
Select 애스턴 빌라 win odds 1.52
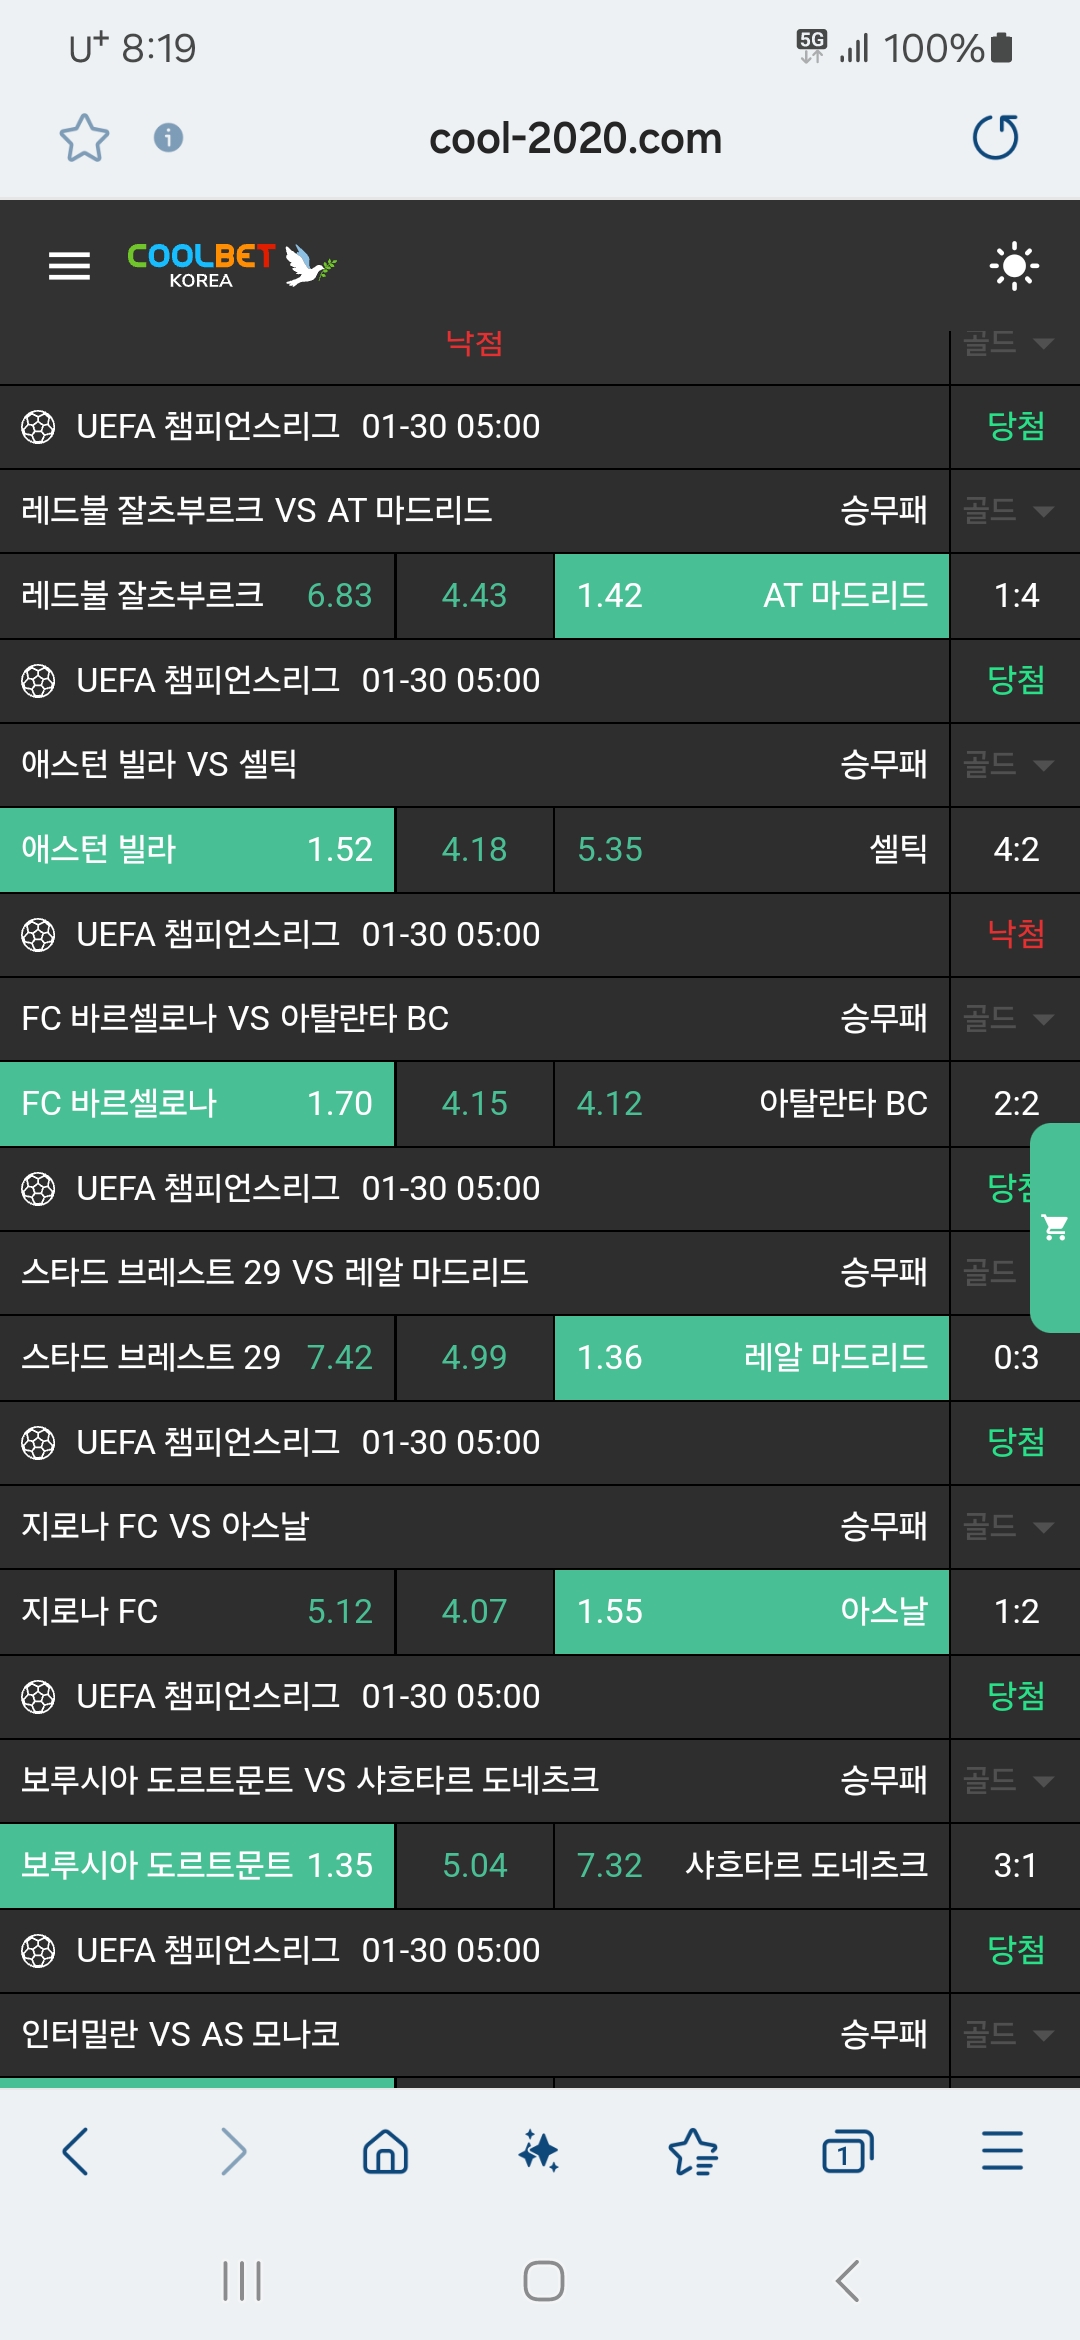pyautogui.click(x=197, y=850)
